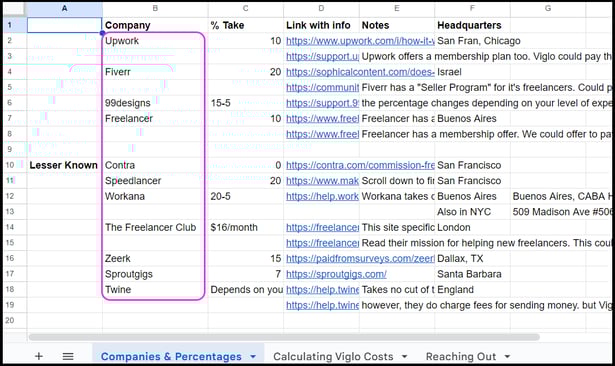Select the Company header cell
Image resolution: width=615 pixels, height=366 pixels.
point(155,25)
